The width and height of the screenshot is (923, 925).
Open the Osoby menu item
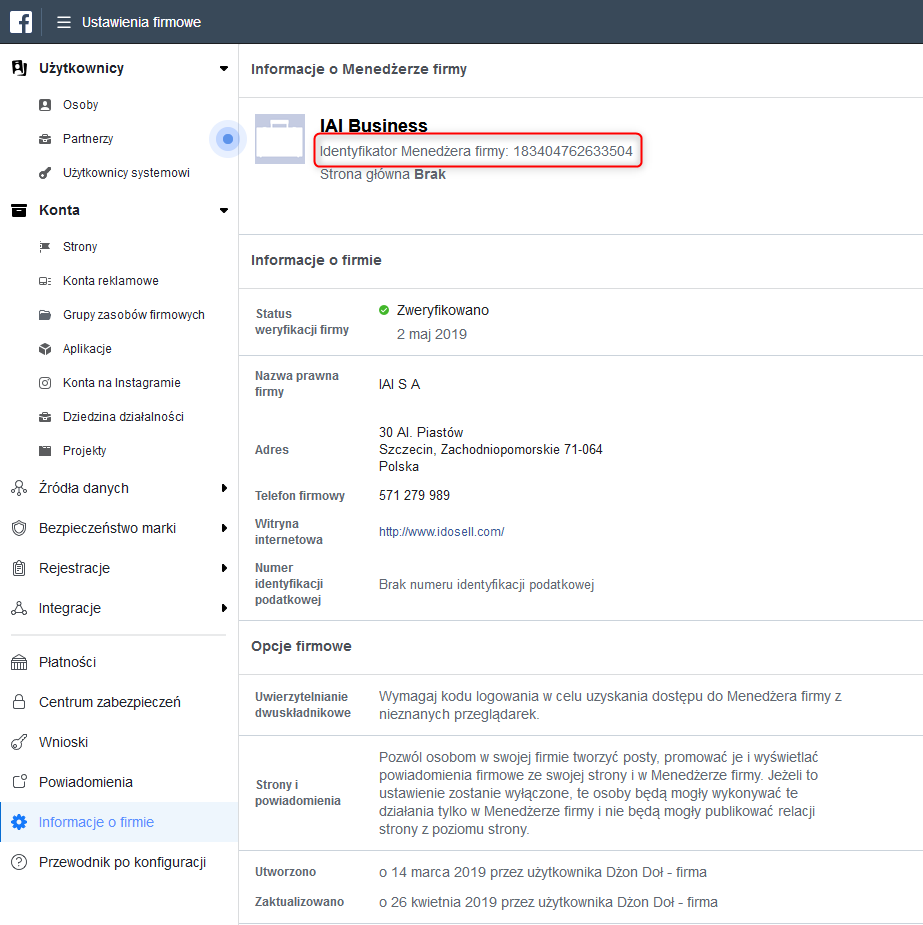click(81, 105)
